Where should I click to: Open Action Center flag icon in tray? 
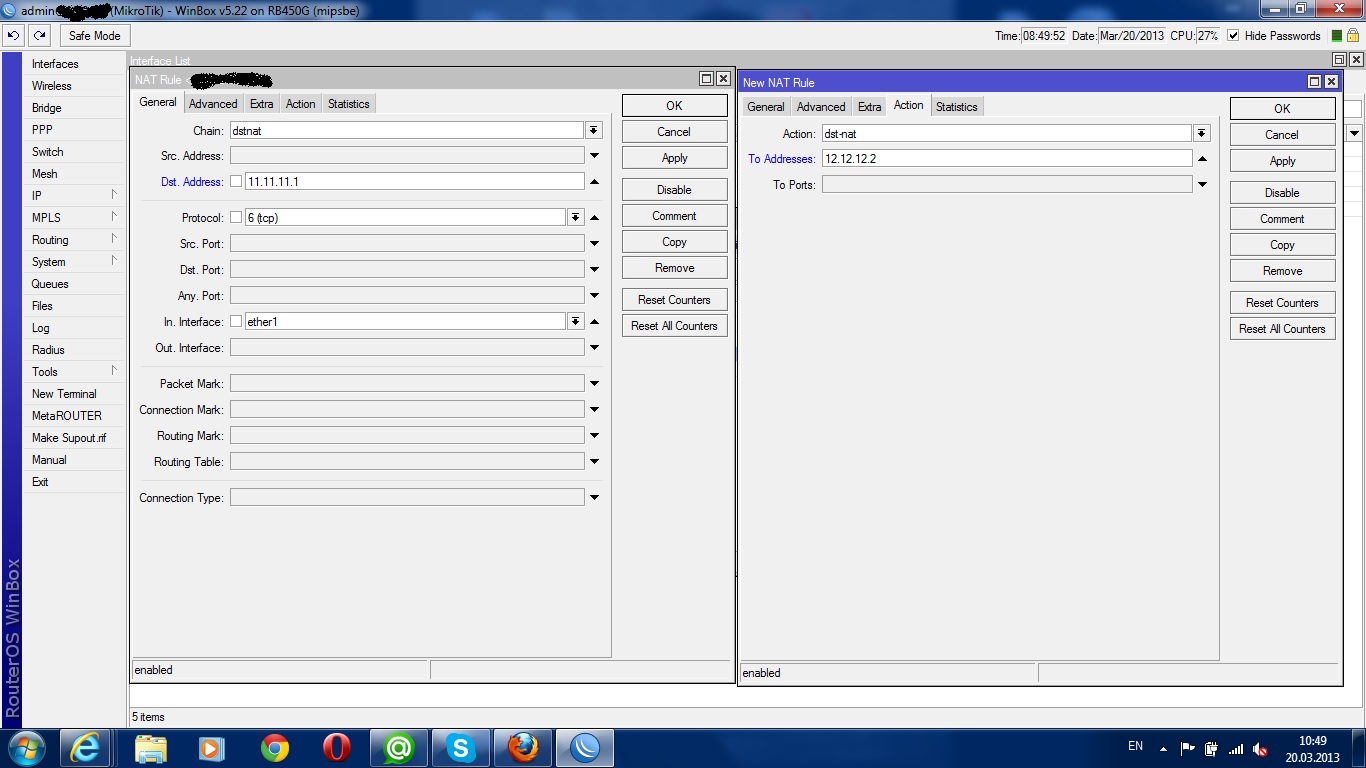click(x=1188, y=749)
